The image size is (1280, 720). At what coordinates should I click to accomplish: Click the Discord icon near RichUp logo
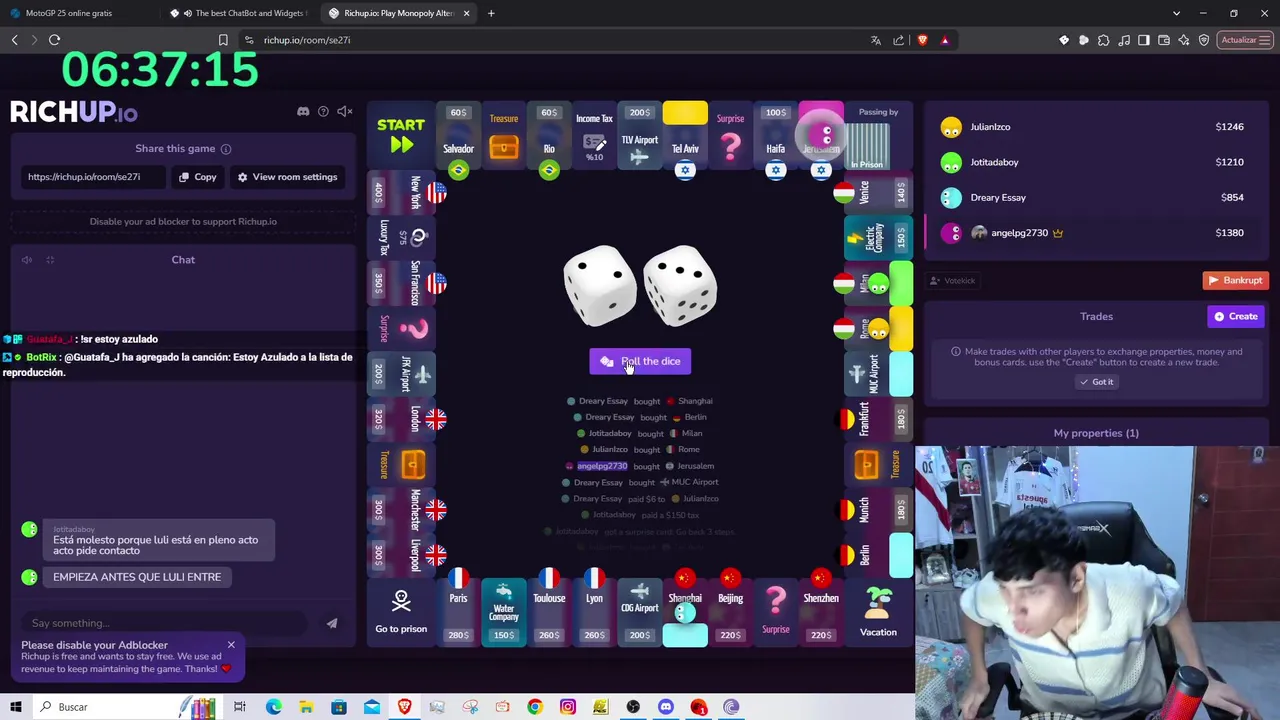click(x=303, y=111)
